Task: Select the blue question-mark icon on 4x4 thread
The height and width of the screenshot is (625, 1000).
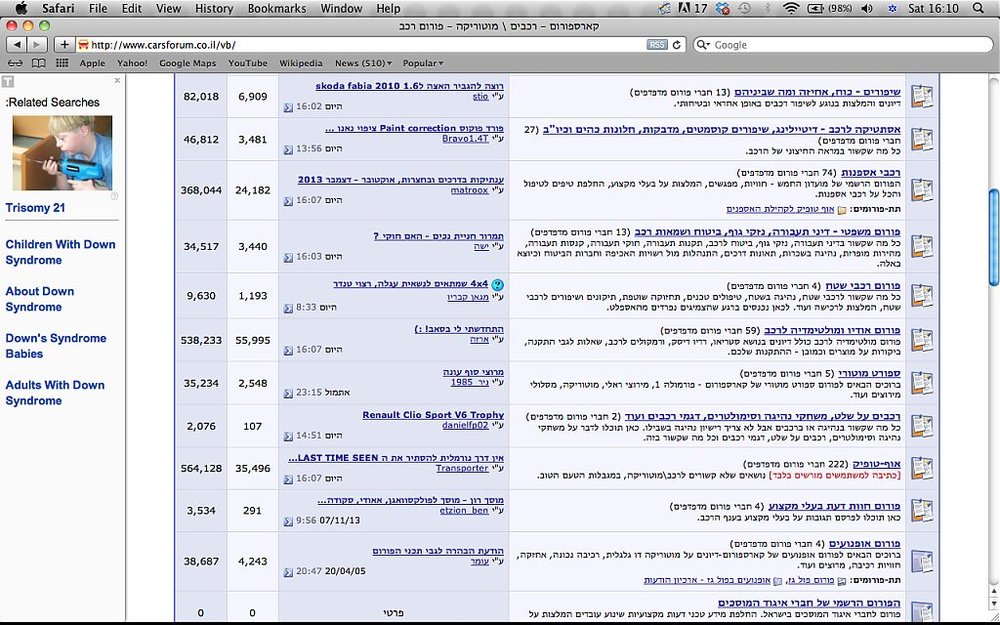Action: tap(498, 285)
